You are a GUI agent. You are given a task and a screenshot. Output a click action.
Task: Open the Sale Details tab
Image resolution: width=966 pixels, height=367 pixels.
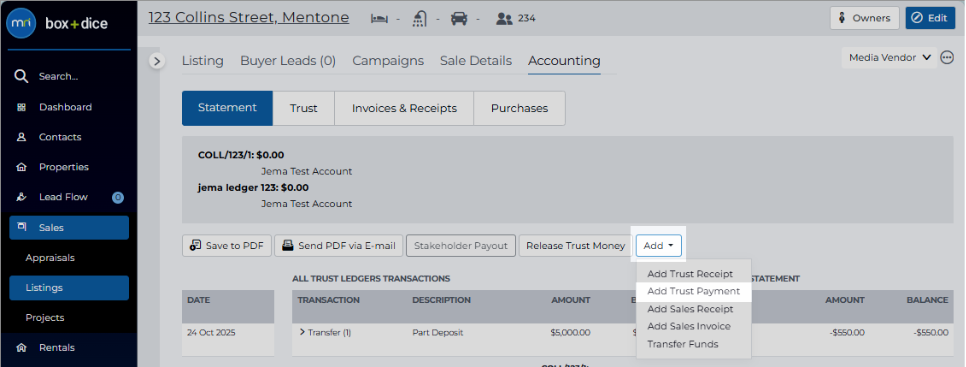[476, 61]
